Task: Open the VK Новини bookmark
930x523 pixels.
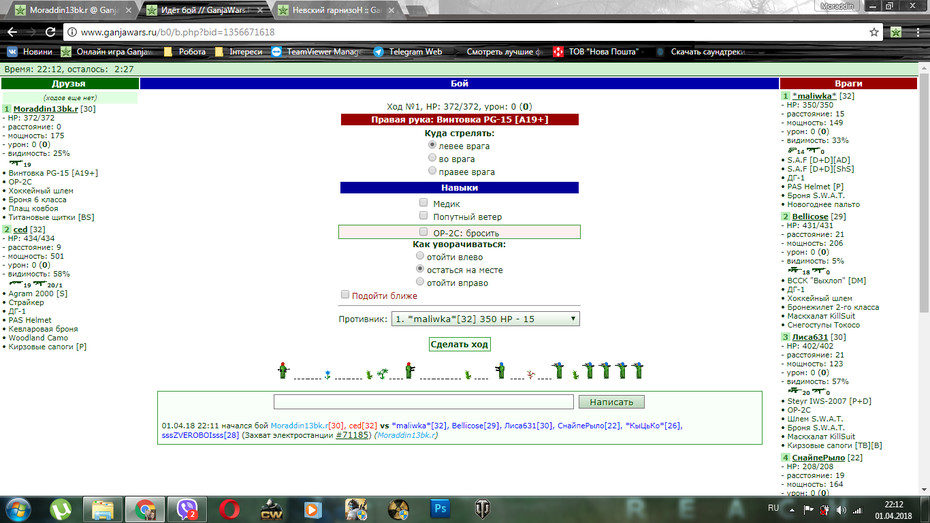Action: [x=30, y=52]
